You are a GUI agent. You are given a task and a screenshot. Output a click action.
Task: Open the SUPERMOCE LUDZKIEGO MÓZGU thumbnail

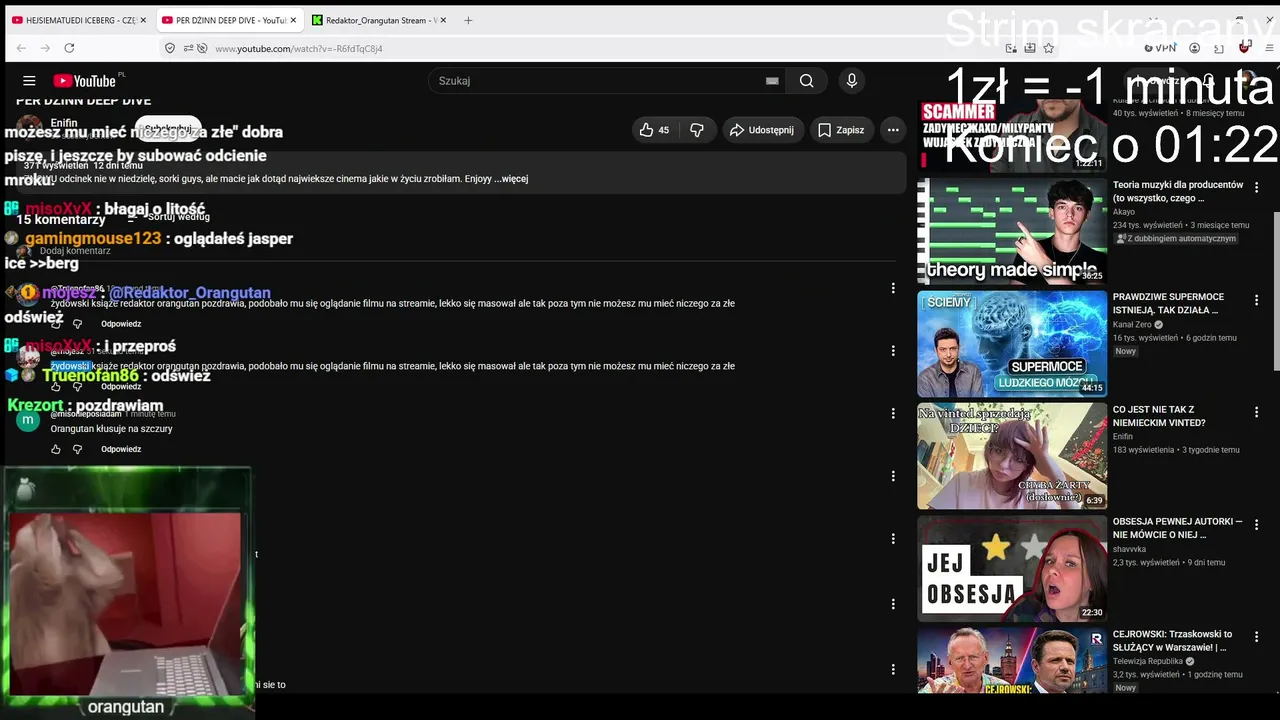1012,344
